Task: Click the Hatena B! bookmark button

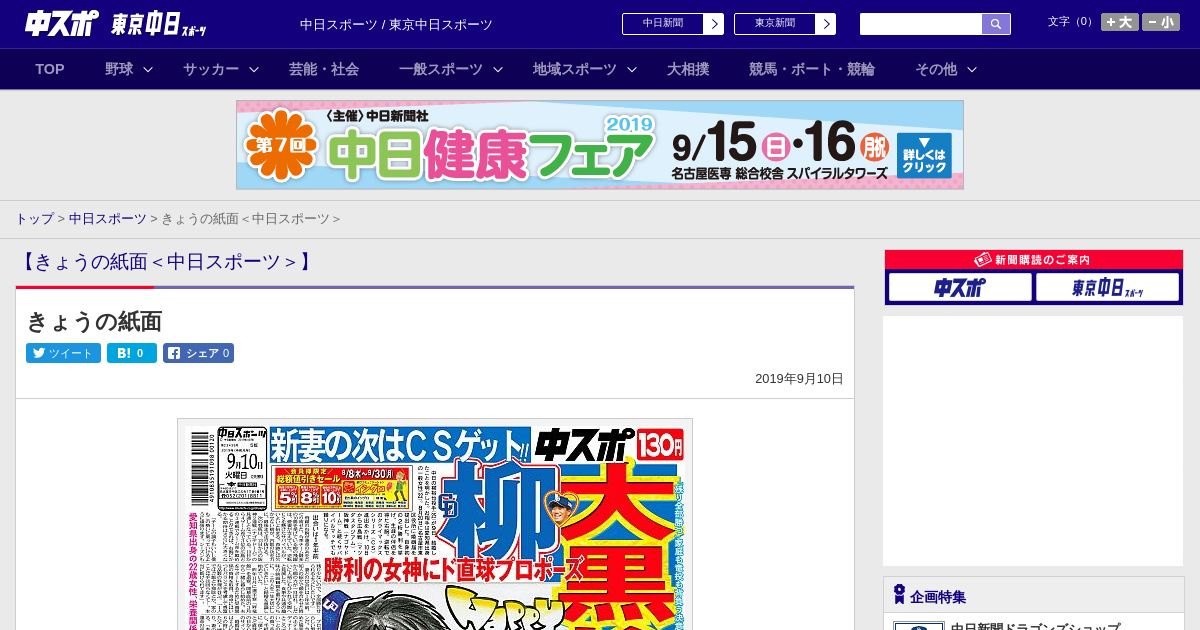Action: [132, 353]
